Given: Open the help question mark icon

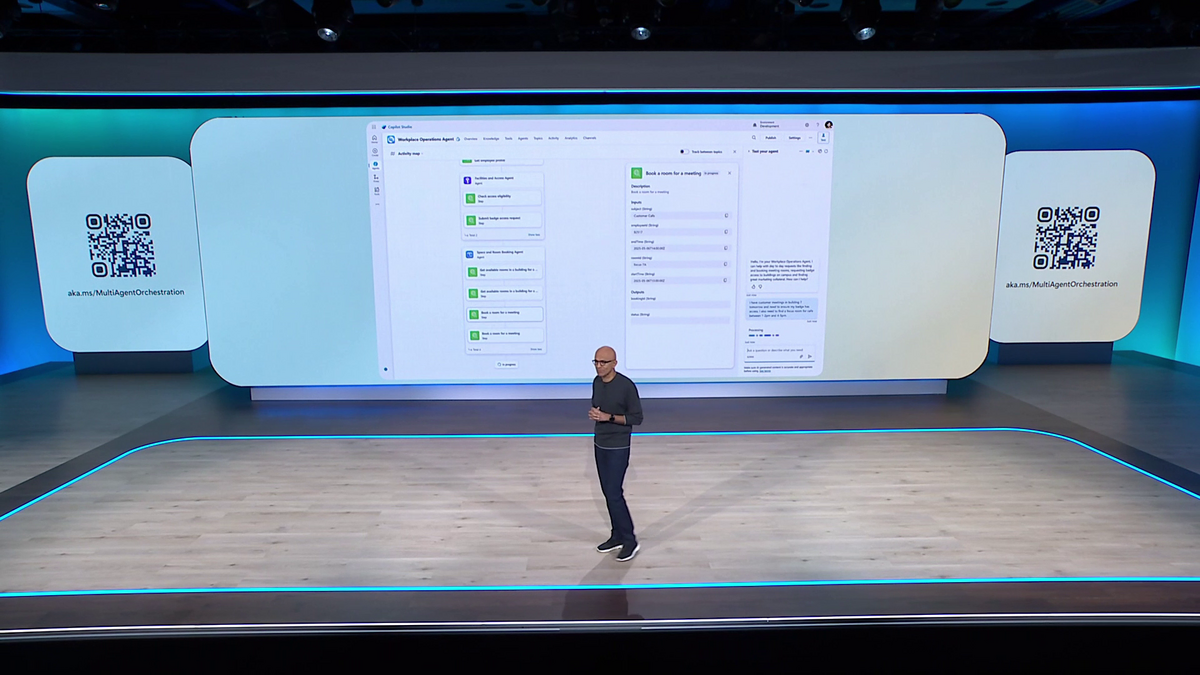Looking at the screenshot, I should [818, 125].
